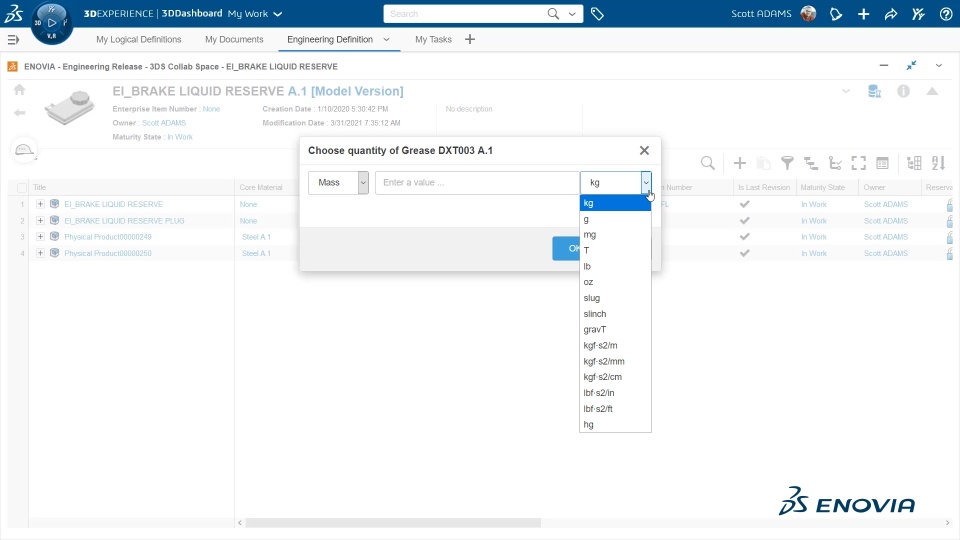Toggle the header select-all checkbox
Screen dimensions: 960x540
pyautogui.click(x=22, y=187)
